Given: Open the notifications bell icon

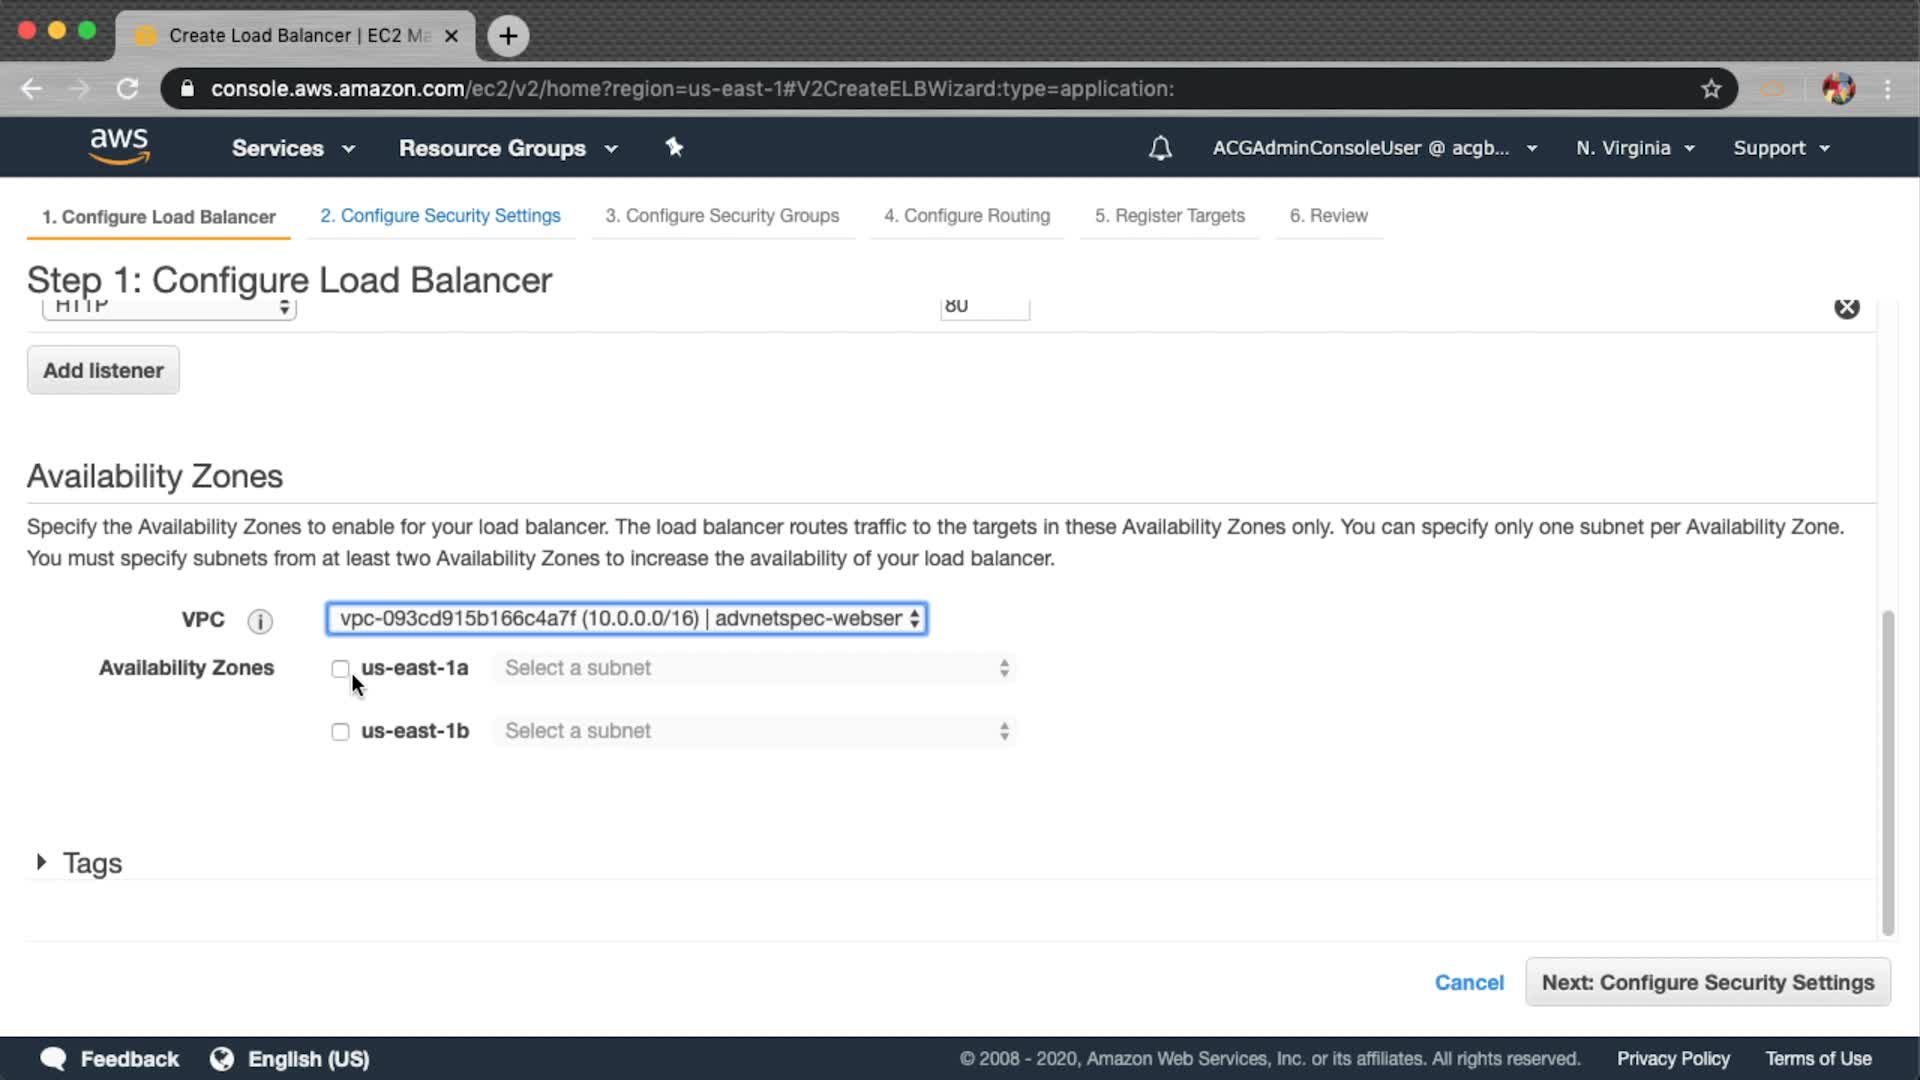Looking at the screenshot, I should (1160, 148).
